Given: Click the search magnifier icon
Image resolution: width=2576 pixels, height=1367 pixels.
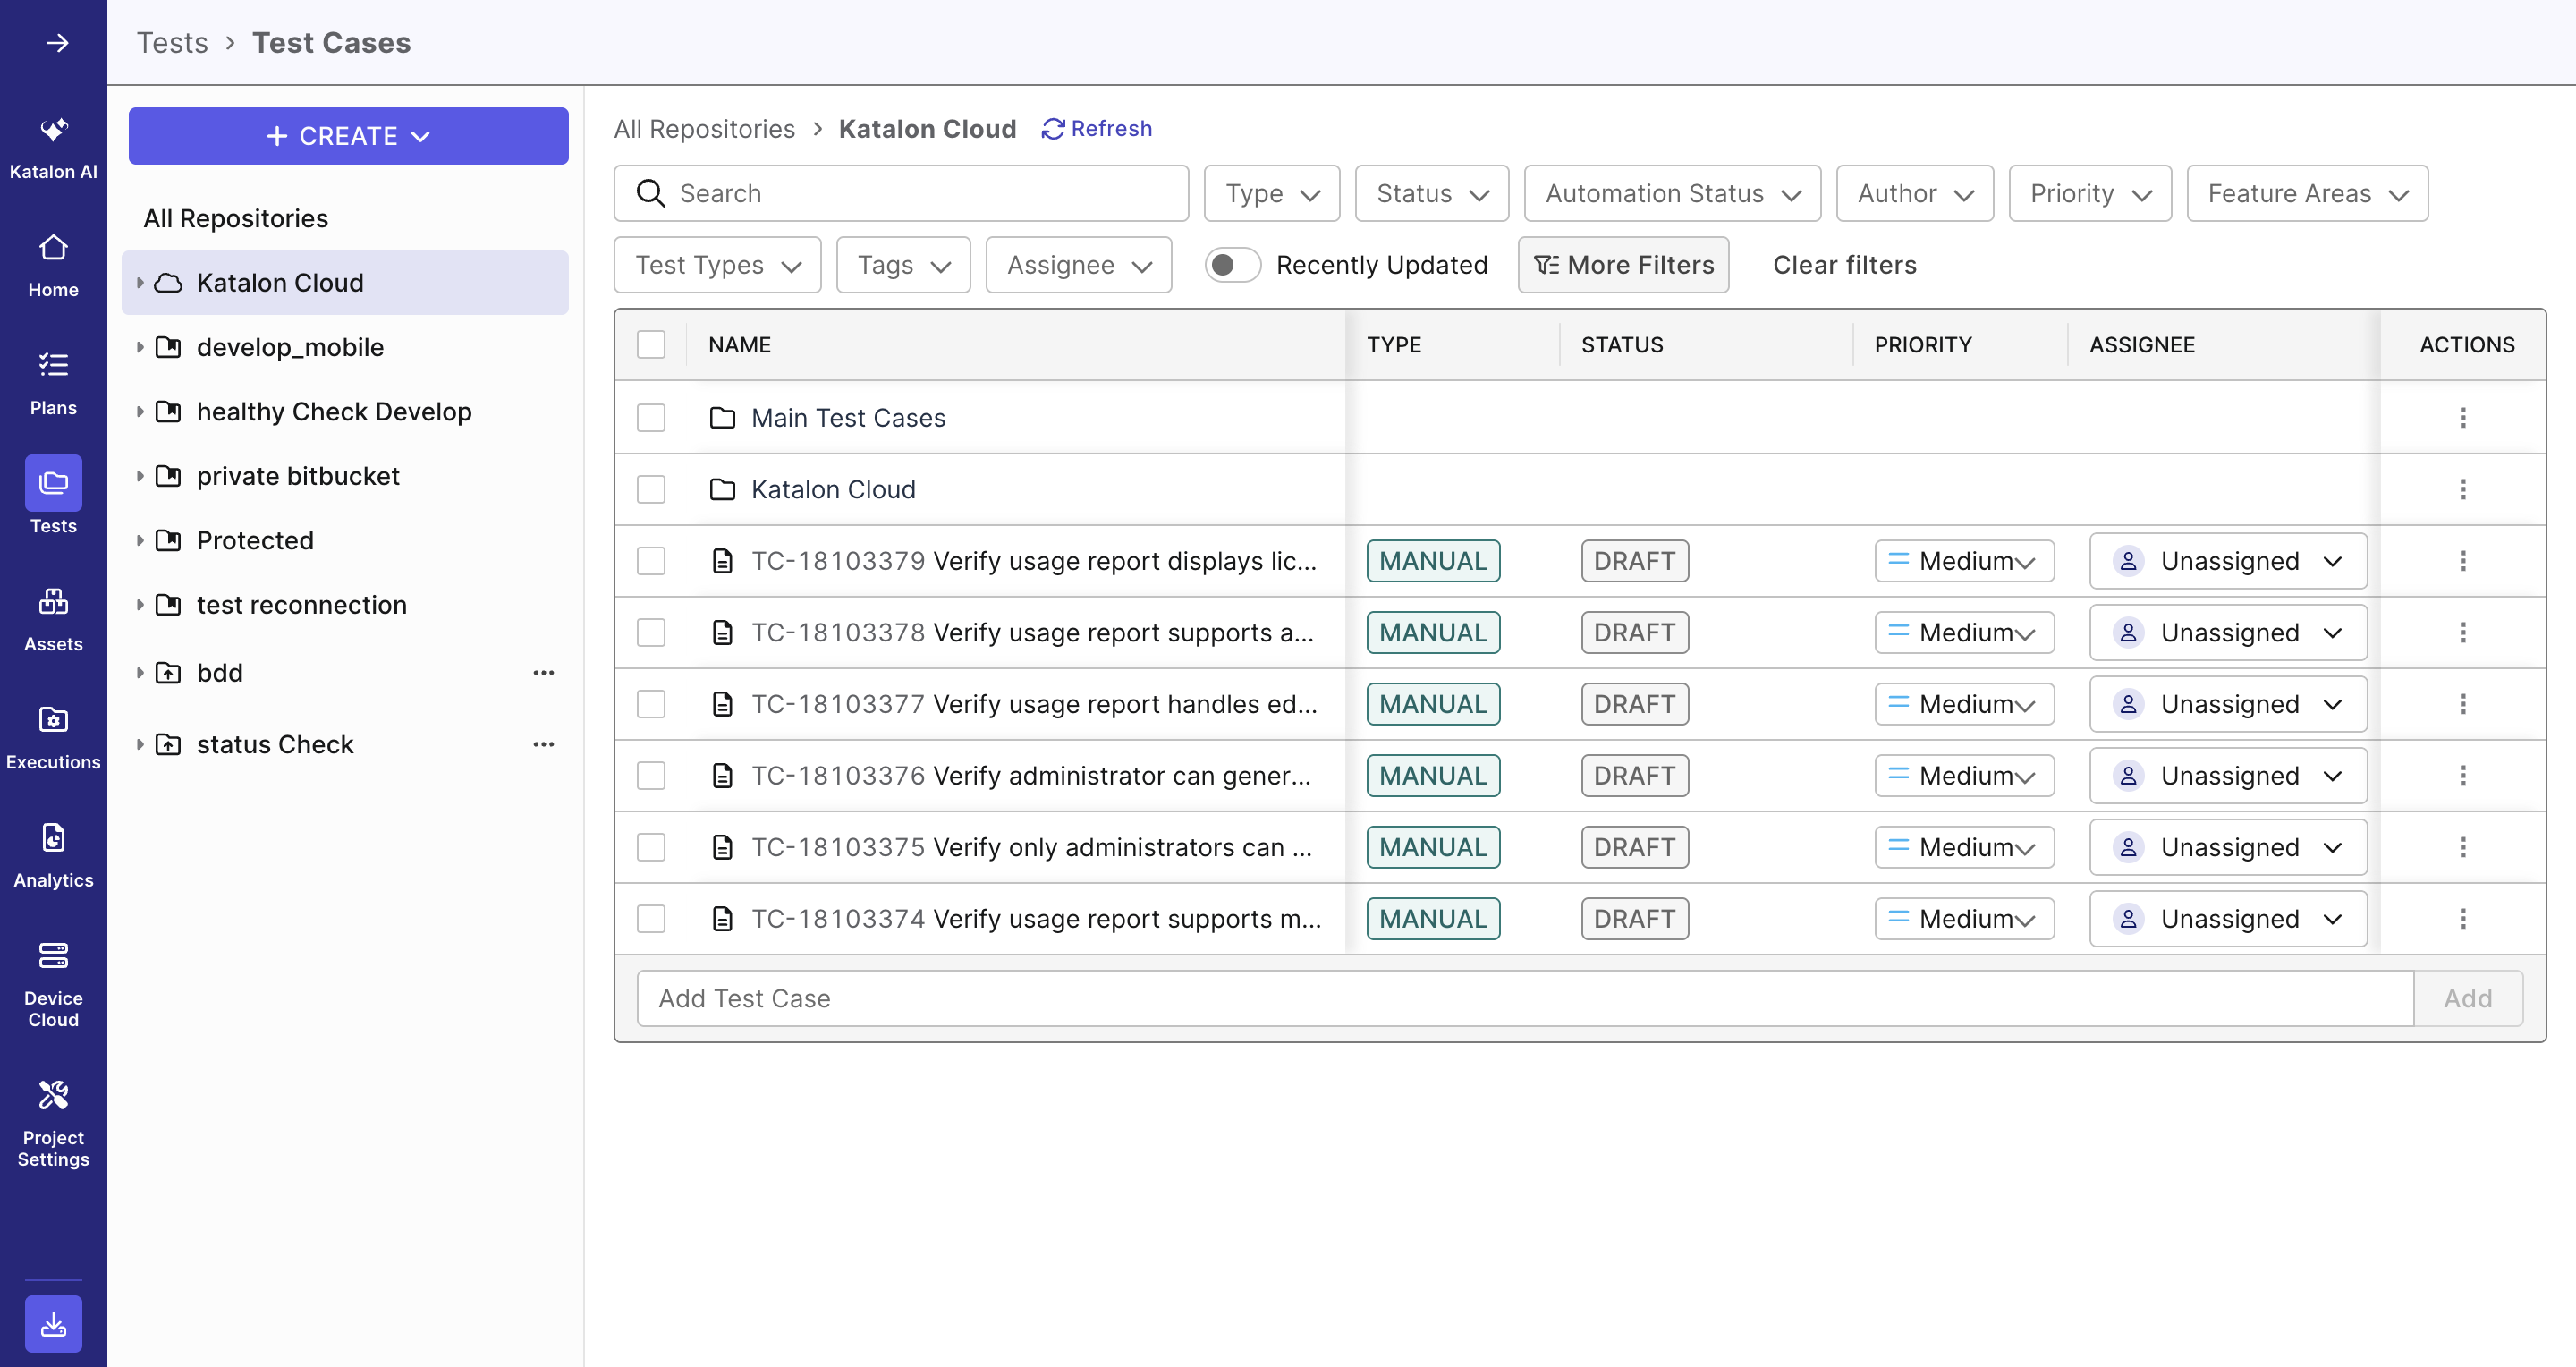Looking at the screenshot, I should coord(650,193).
